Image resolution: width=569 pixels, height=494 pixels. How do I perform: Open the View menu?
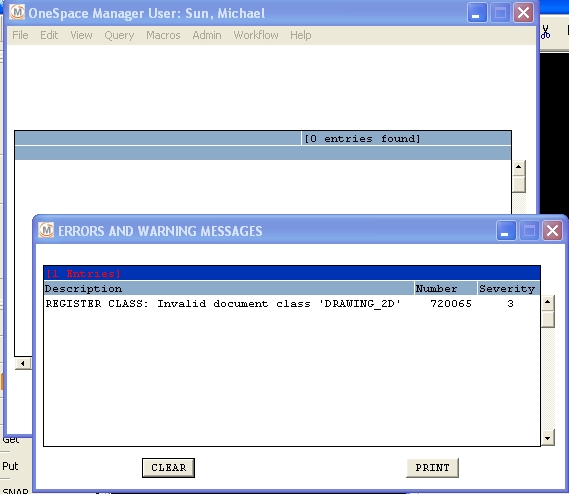[81, 35]
